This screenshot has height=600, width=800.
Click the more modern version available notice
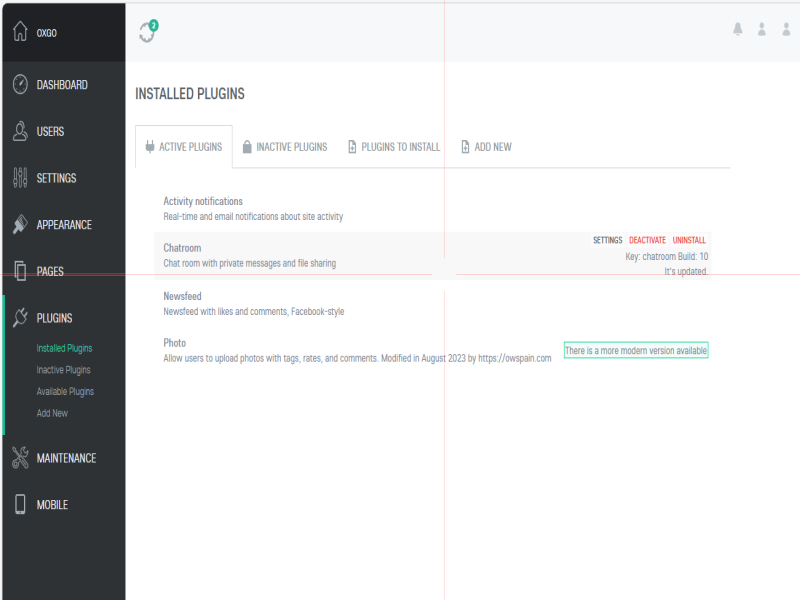pyautogui.click(x=636, y=351)
